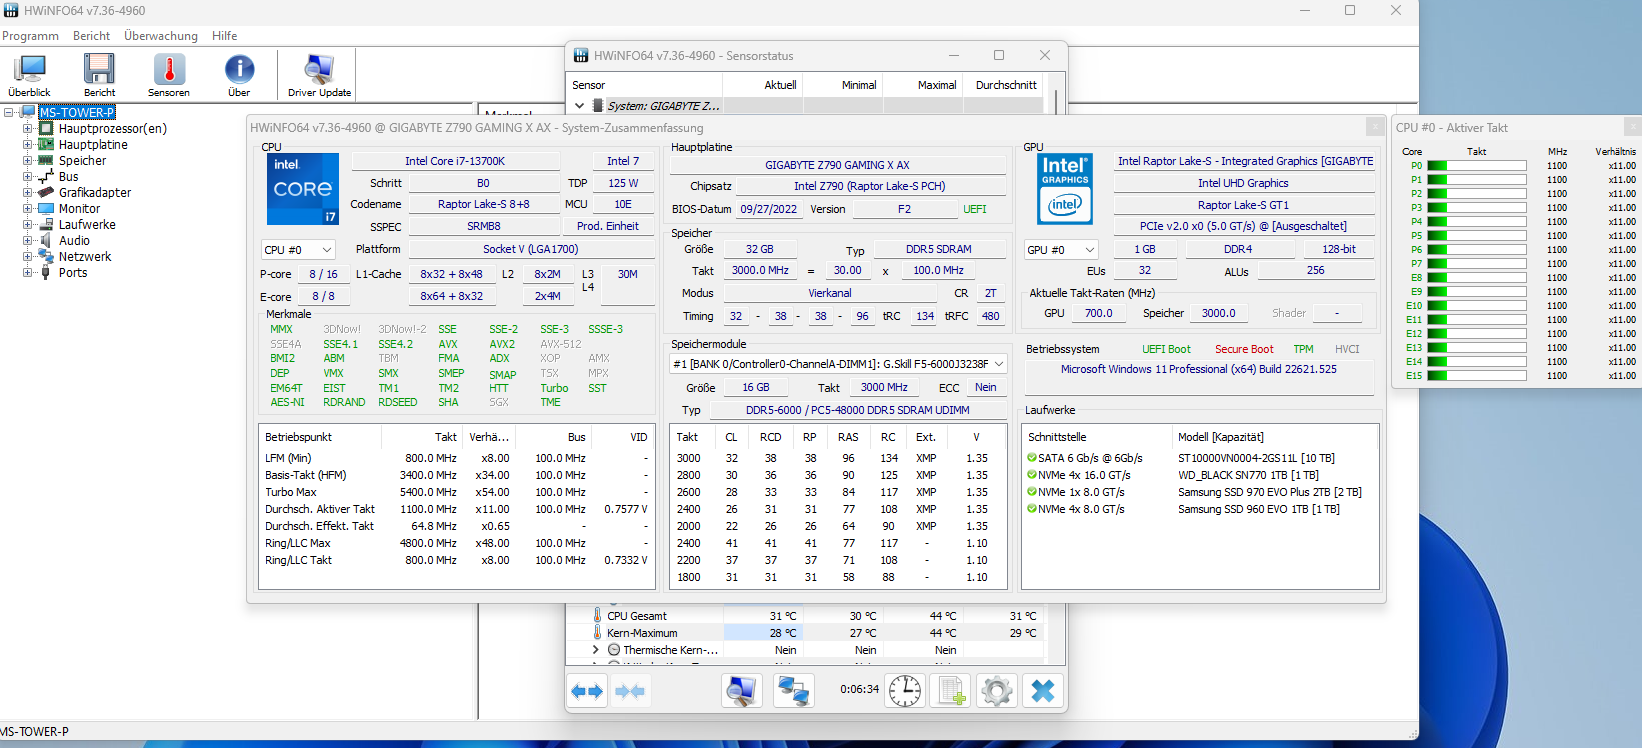Collapse the System: GIGABYTE sensor group
Image resolution: width=1642 pixels, height=748 pixels.
click(579, 105)
